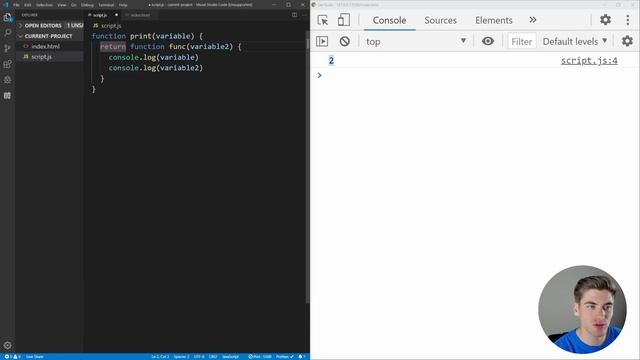Click the Port 5500 Live Server status item

(x=260, y=357)
